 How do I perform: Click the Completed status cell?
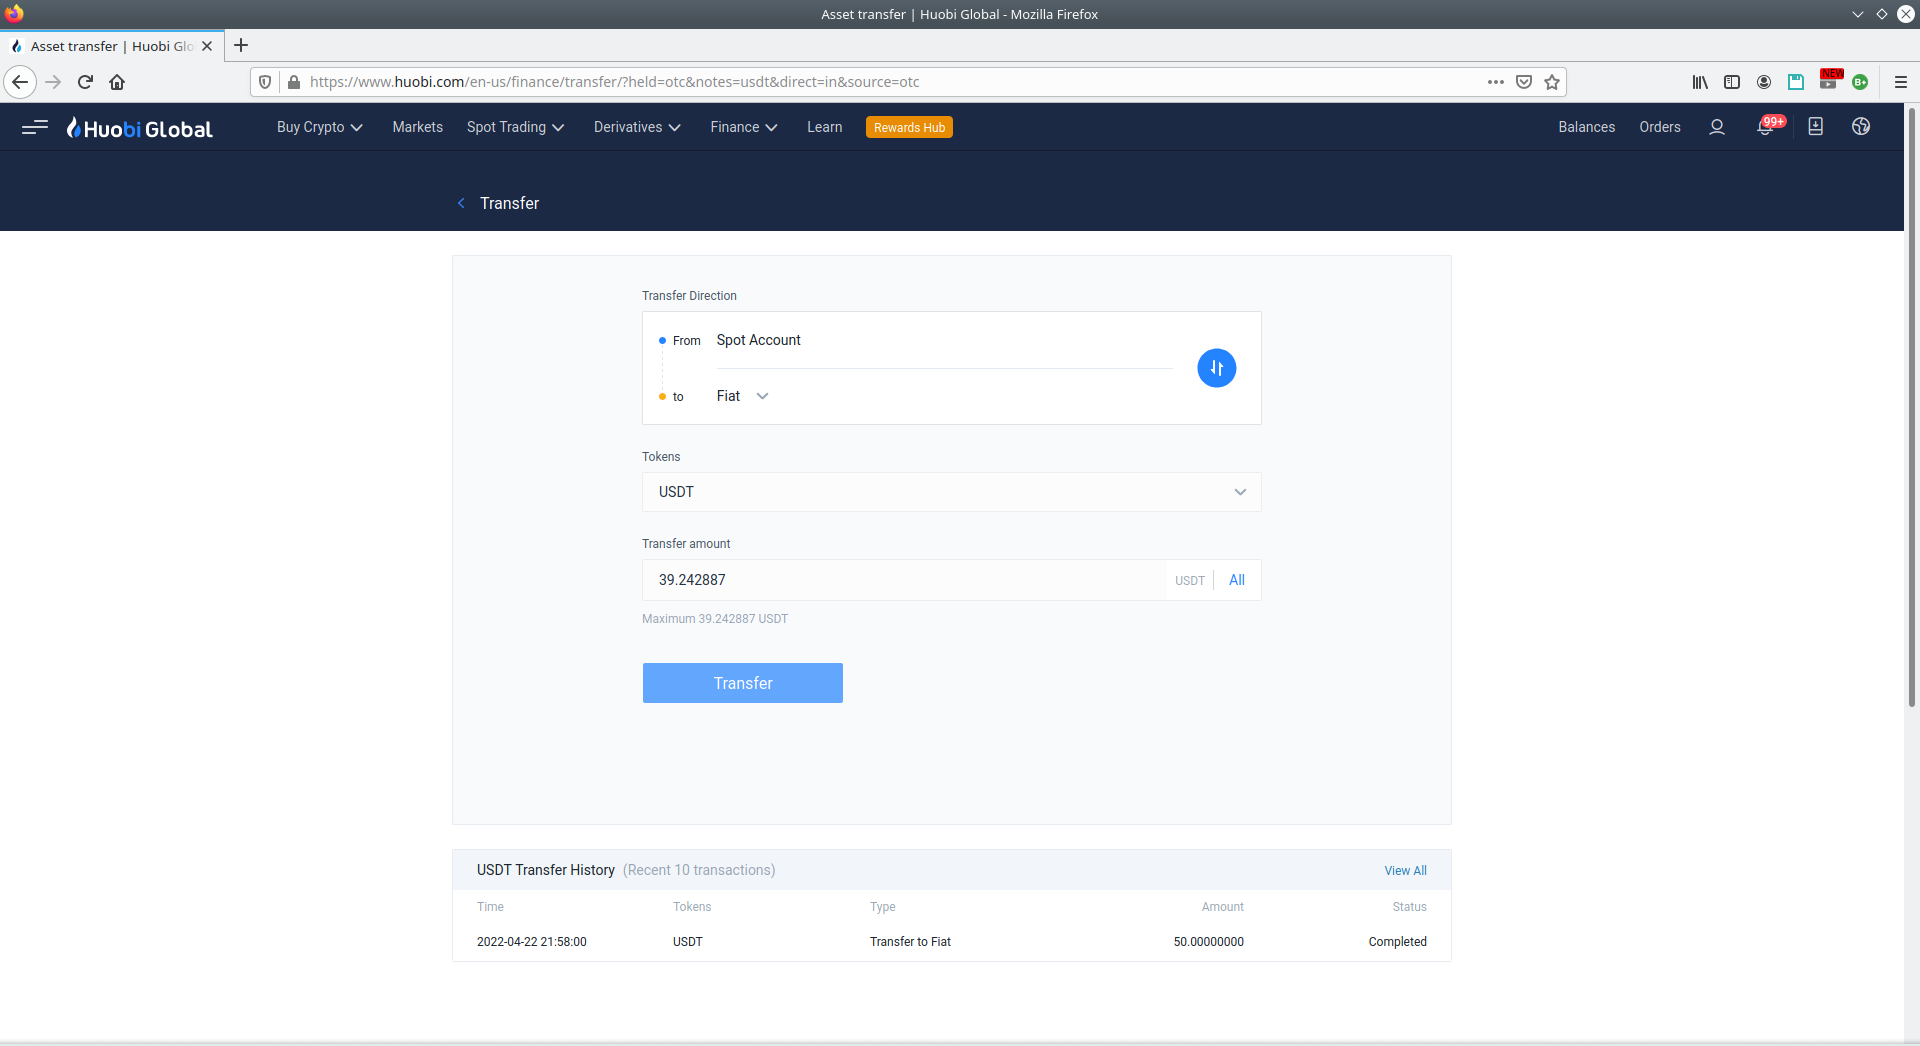tap(1398, 942)
